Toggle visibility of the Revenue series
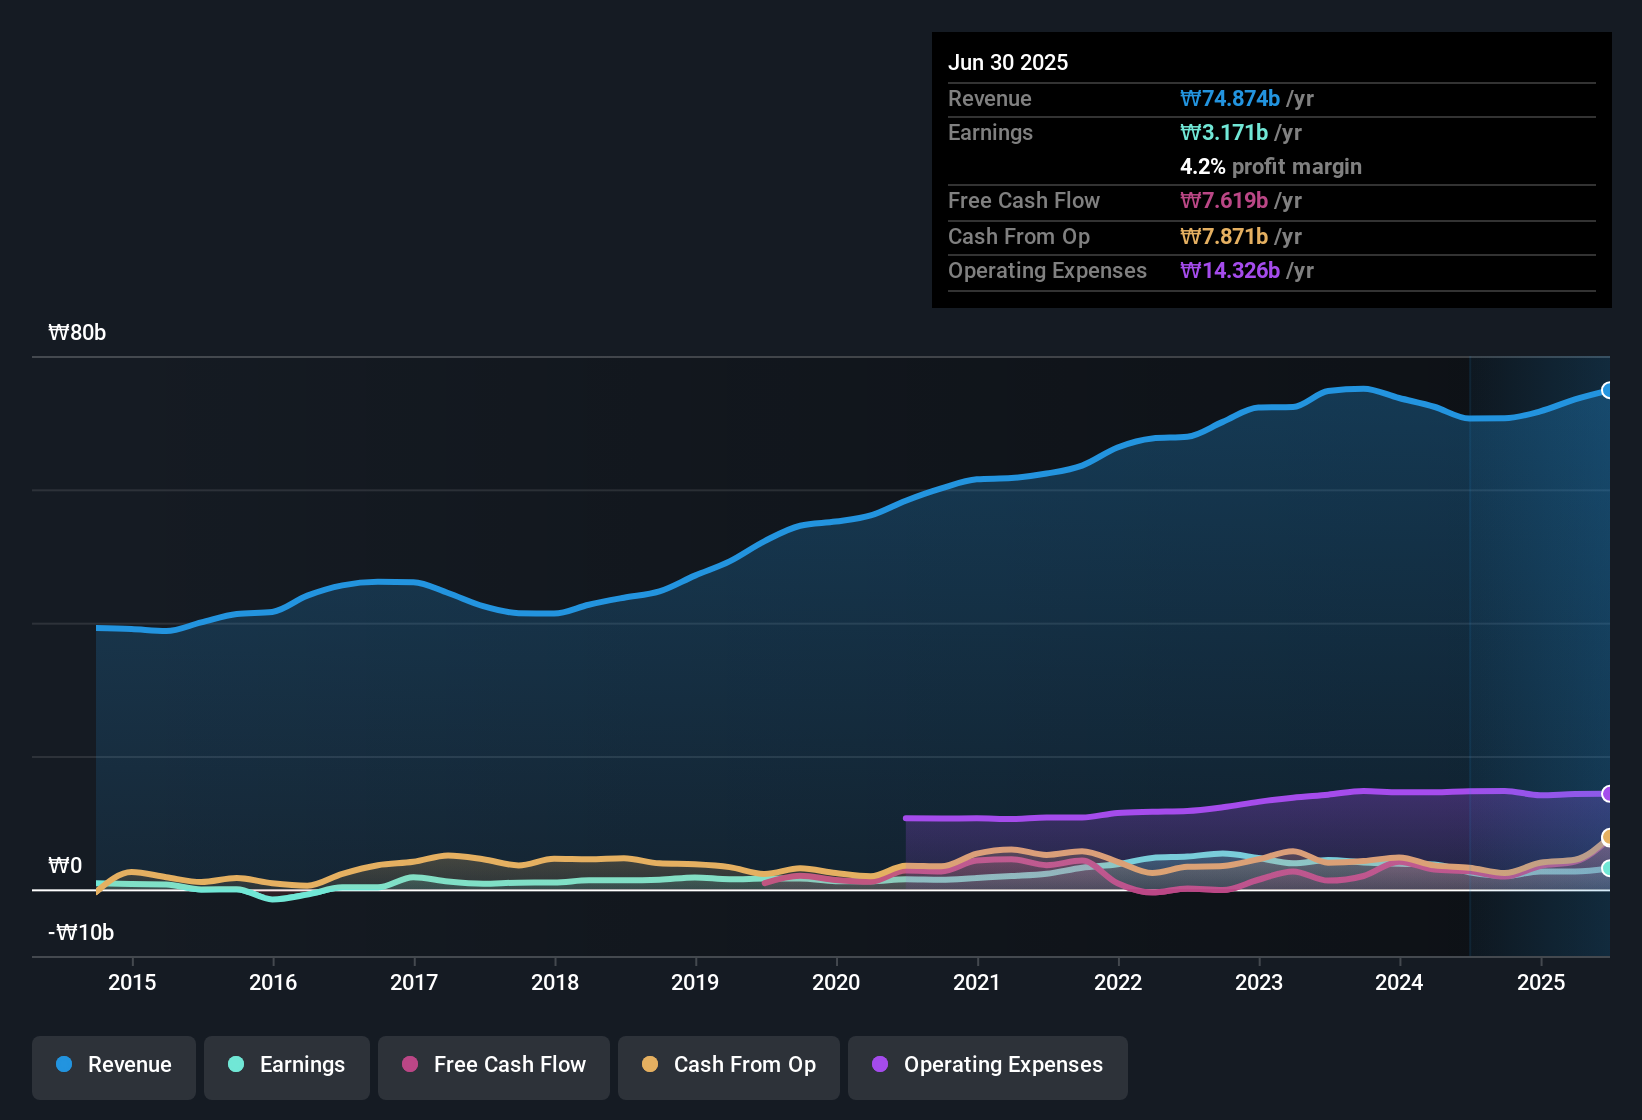 tap(113, 1066)
